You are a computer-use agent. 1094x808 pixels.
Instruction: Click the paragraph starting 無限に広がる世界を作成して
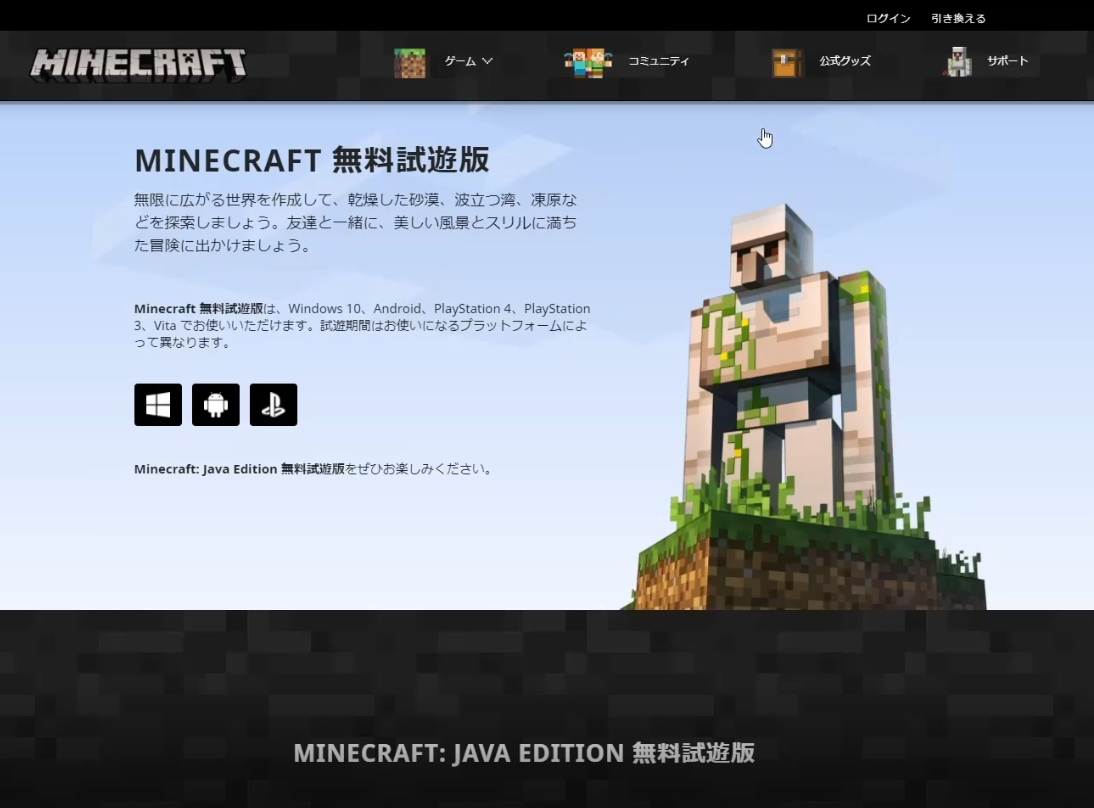coord(356,223)
